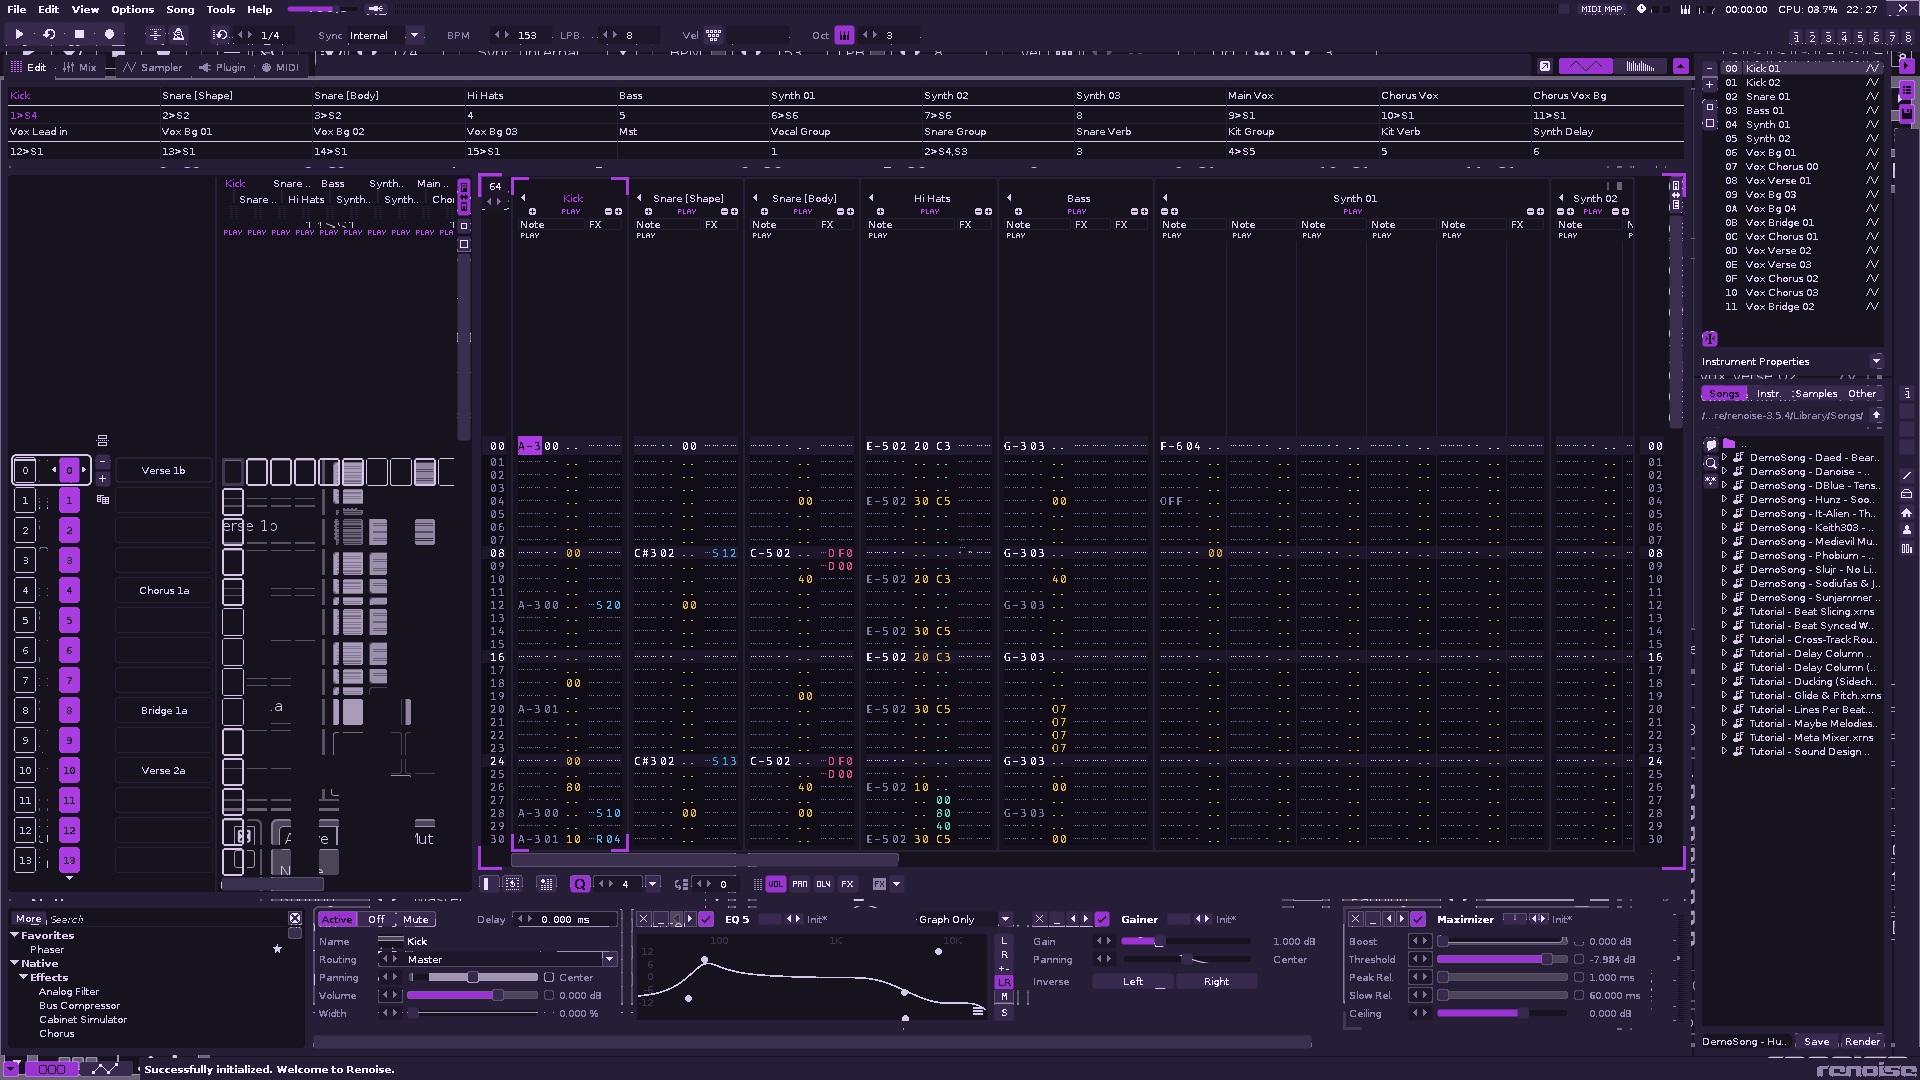
Task: Toggle the keyboard octave piano icon
Action: click(844, 35)
